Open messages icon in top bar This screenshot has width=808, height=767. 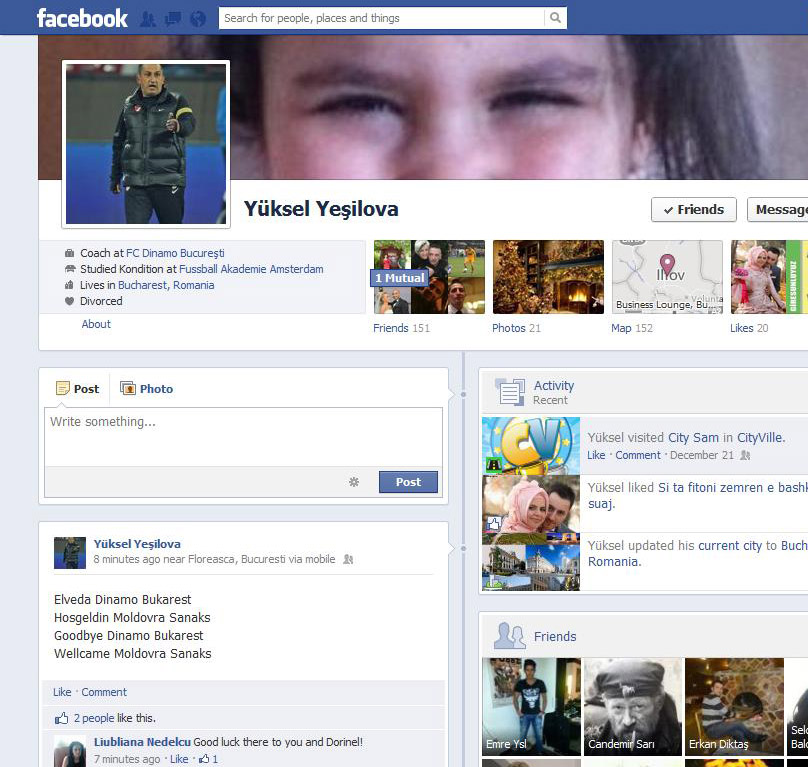click(x=172, y=18)
